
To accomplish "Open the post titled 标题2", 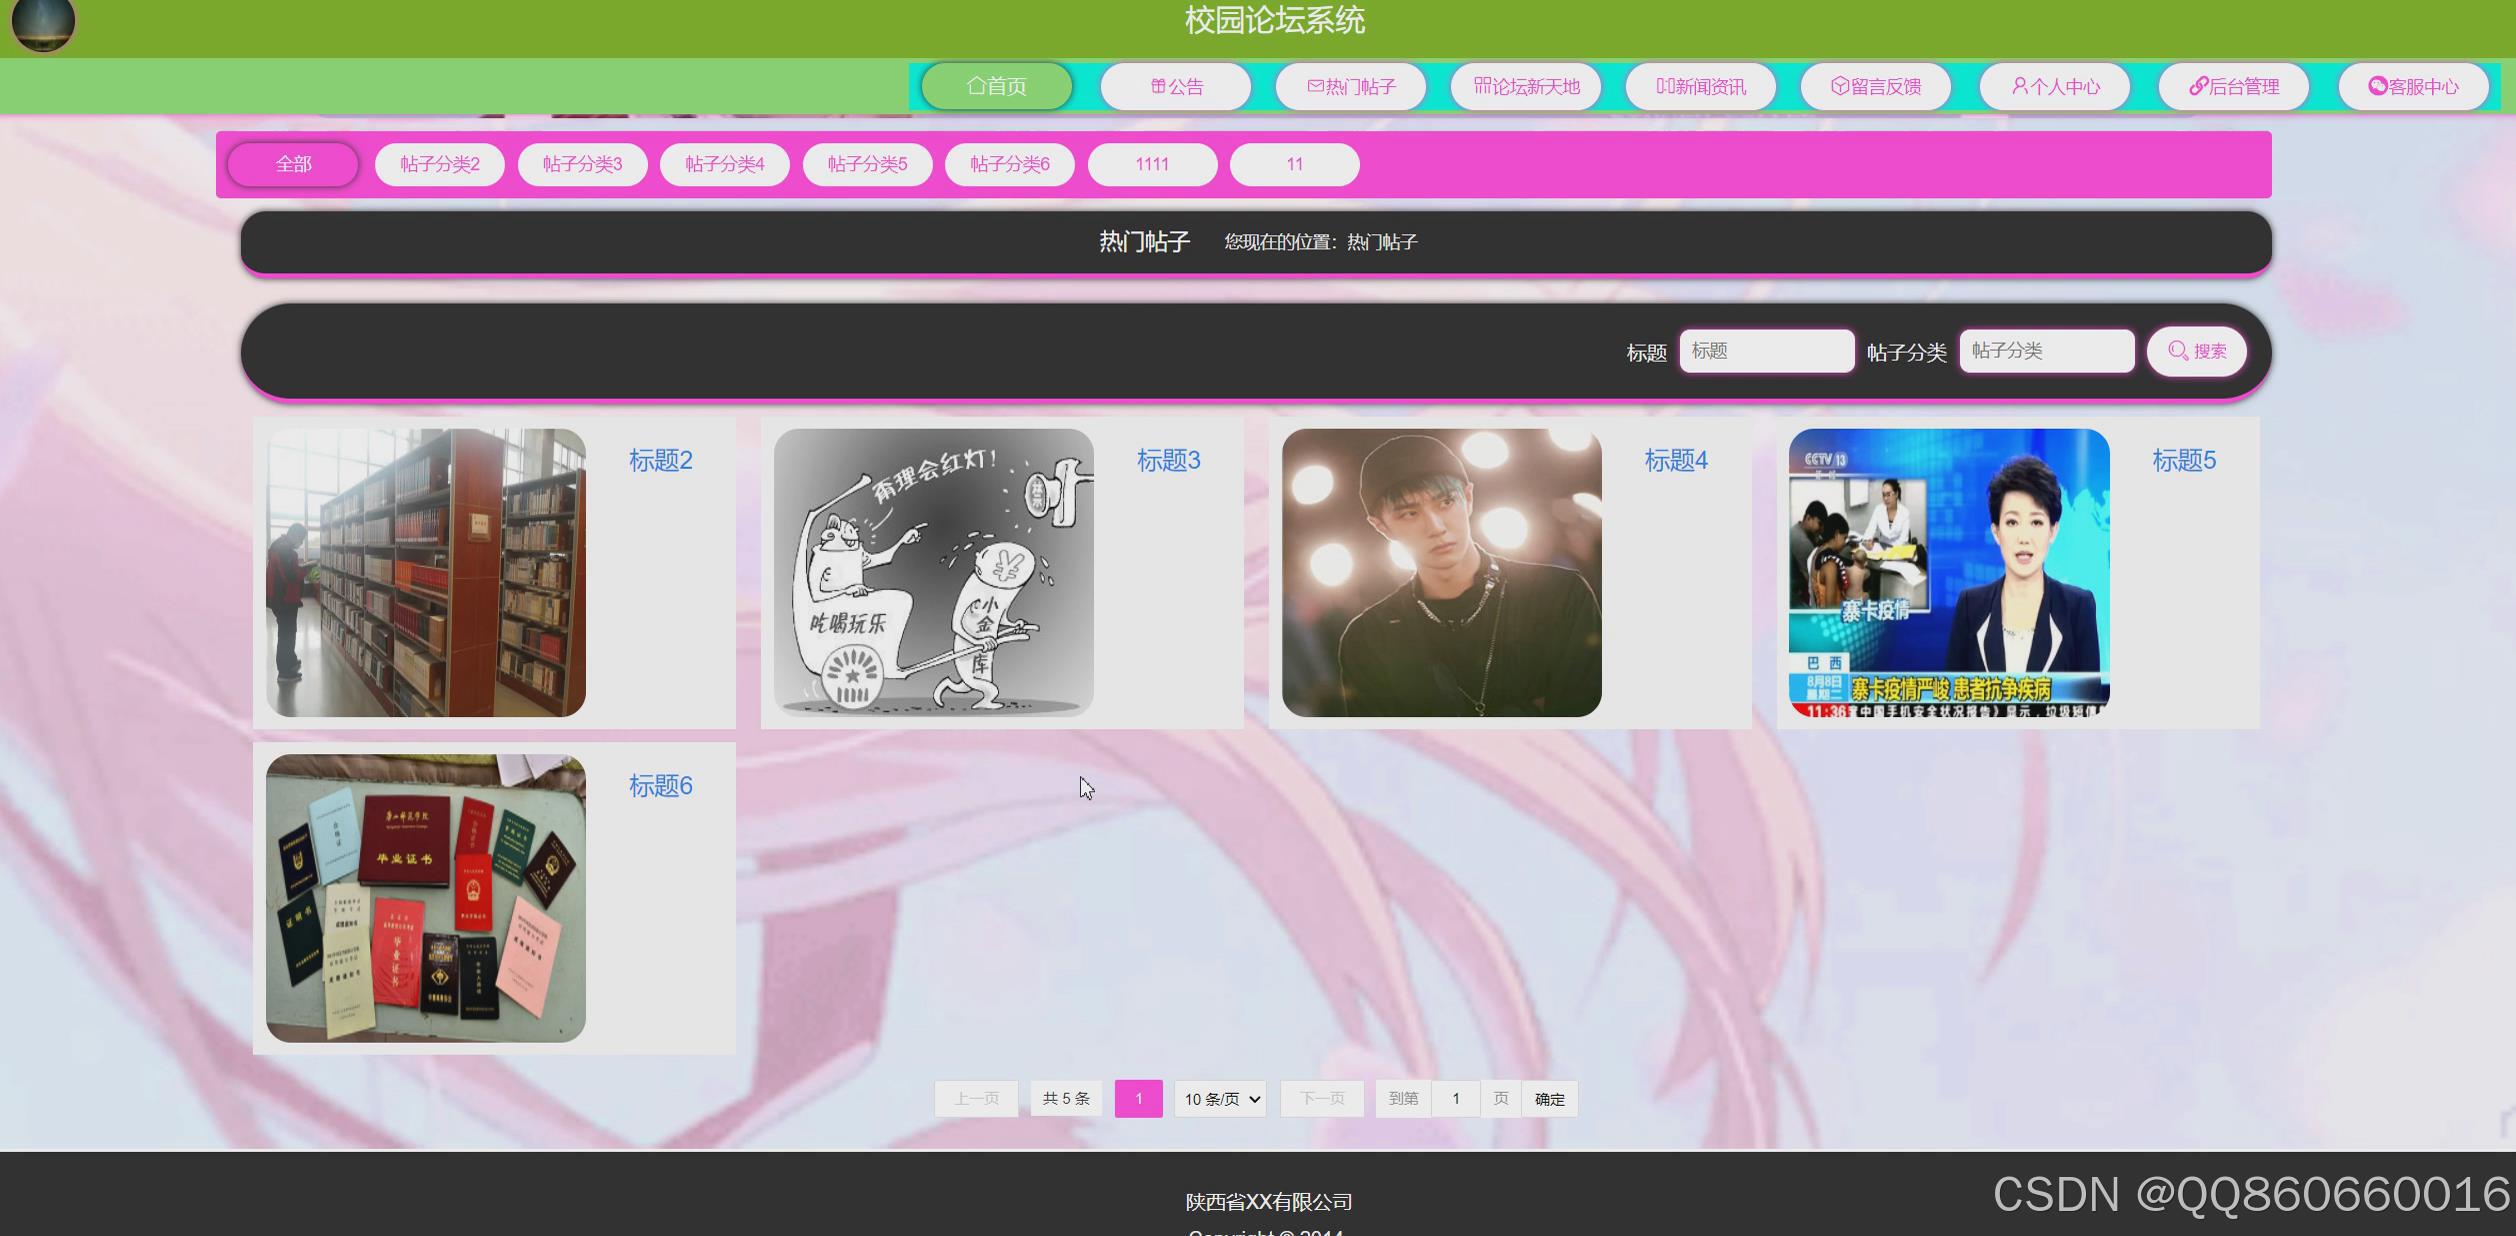I will 661,460.
